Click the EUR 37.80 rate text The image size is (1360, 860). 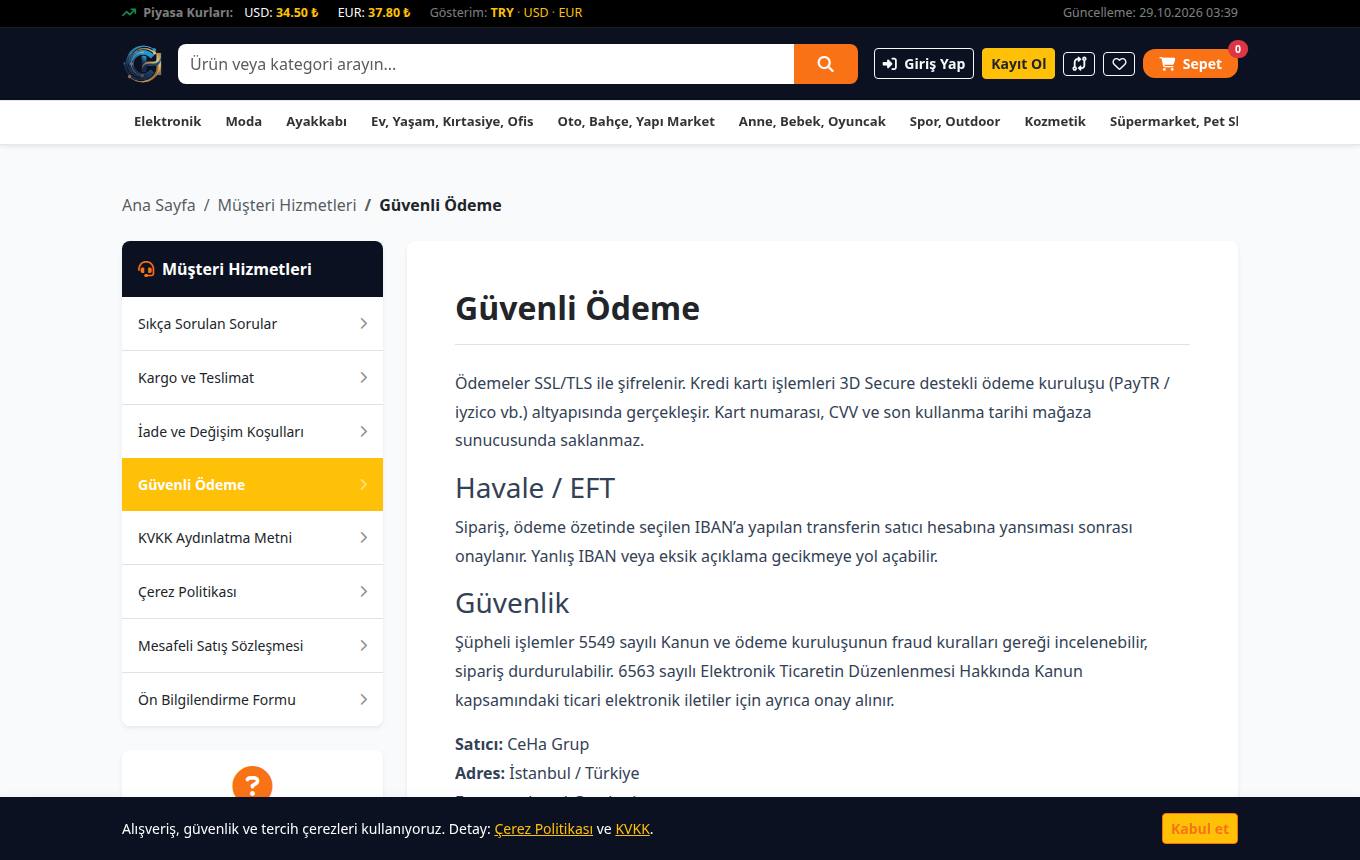[x=375, y=13]
